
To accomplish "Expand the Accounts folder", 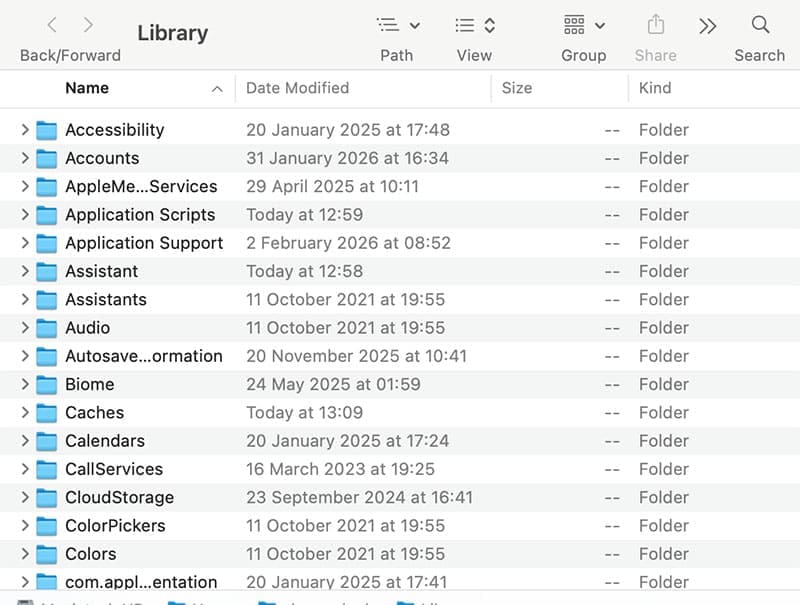I will (24, 158).
